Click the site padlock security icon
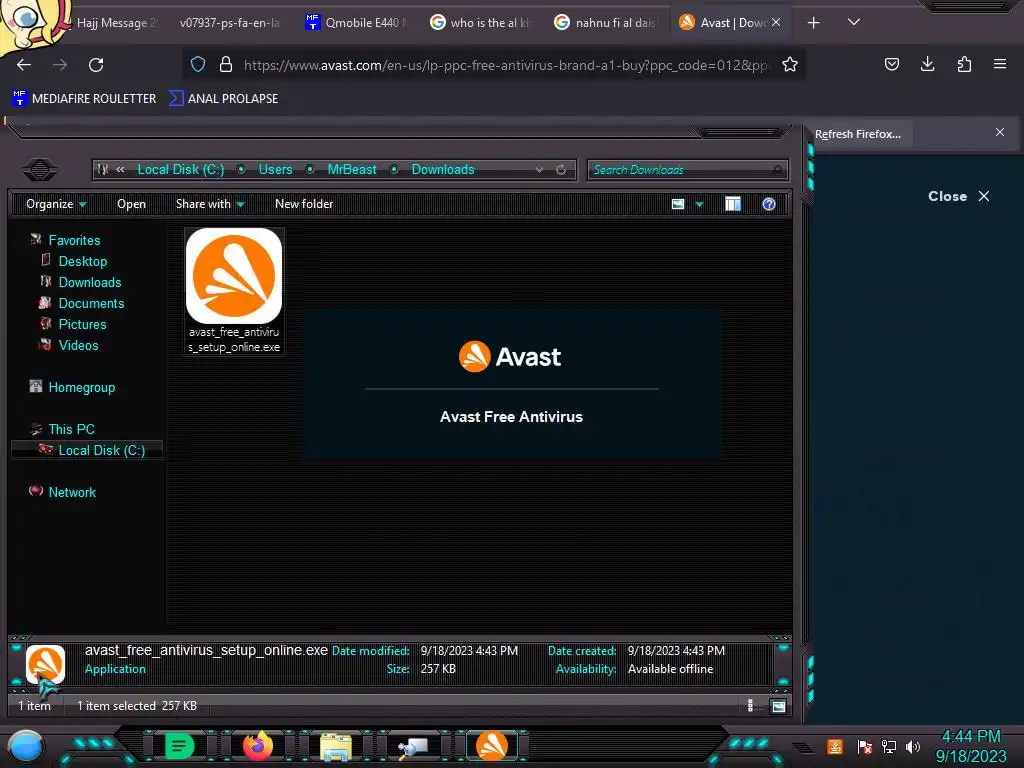The height and width of the screenshot is (768, 1024). [x=226, y=65]
